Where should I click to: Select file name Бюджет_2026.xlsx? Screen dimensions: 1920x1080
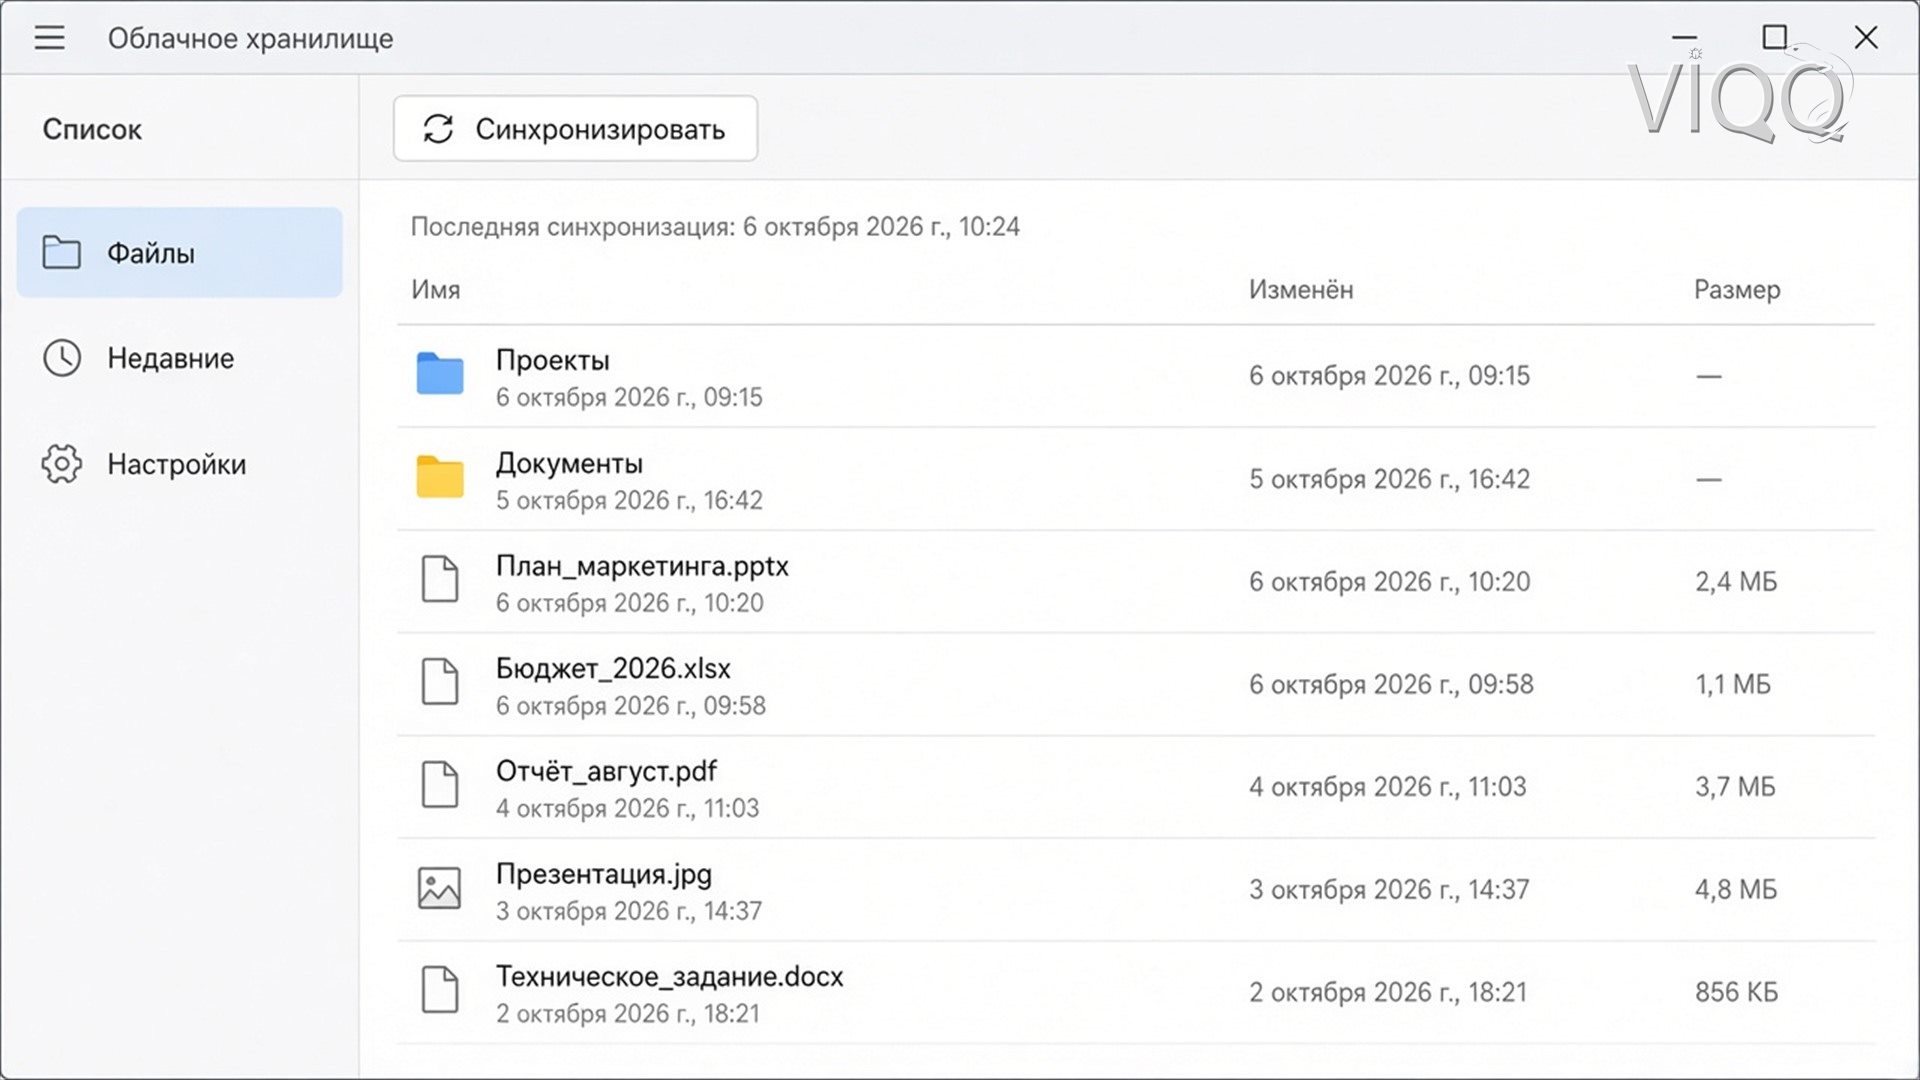pyautogui.click(x=613, y=668)
